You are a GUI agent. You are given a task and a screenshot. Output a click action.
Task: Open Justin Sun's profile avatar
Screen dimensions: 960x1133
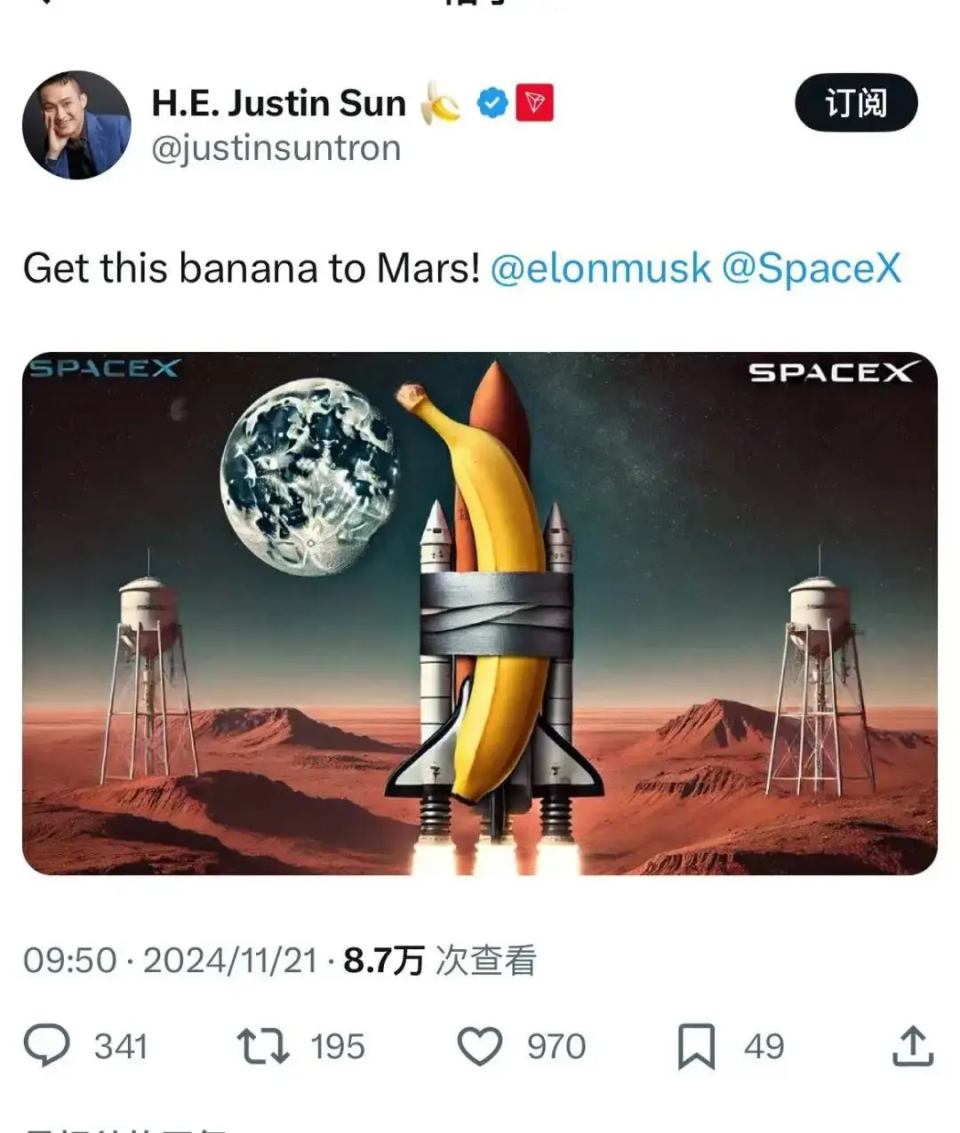(76, 125)
